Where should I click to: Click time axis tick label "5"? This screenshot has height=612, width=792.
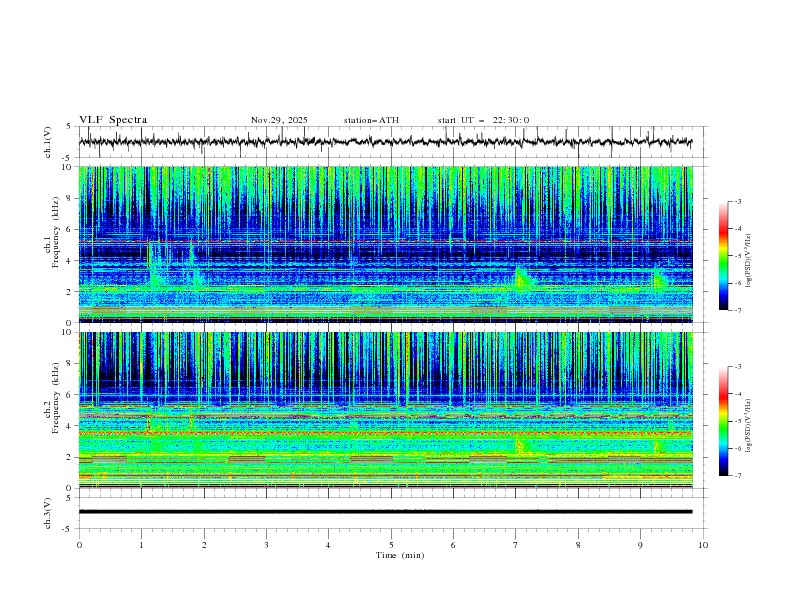[x=391, y=545]
